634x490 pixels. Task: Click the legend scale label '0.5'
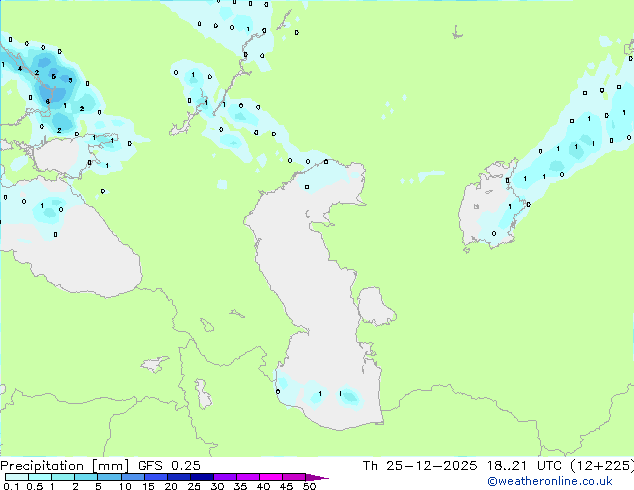tap(35, 486)
